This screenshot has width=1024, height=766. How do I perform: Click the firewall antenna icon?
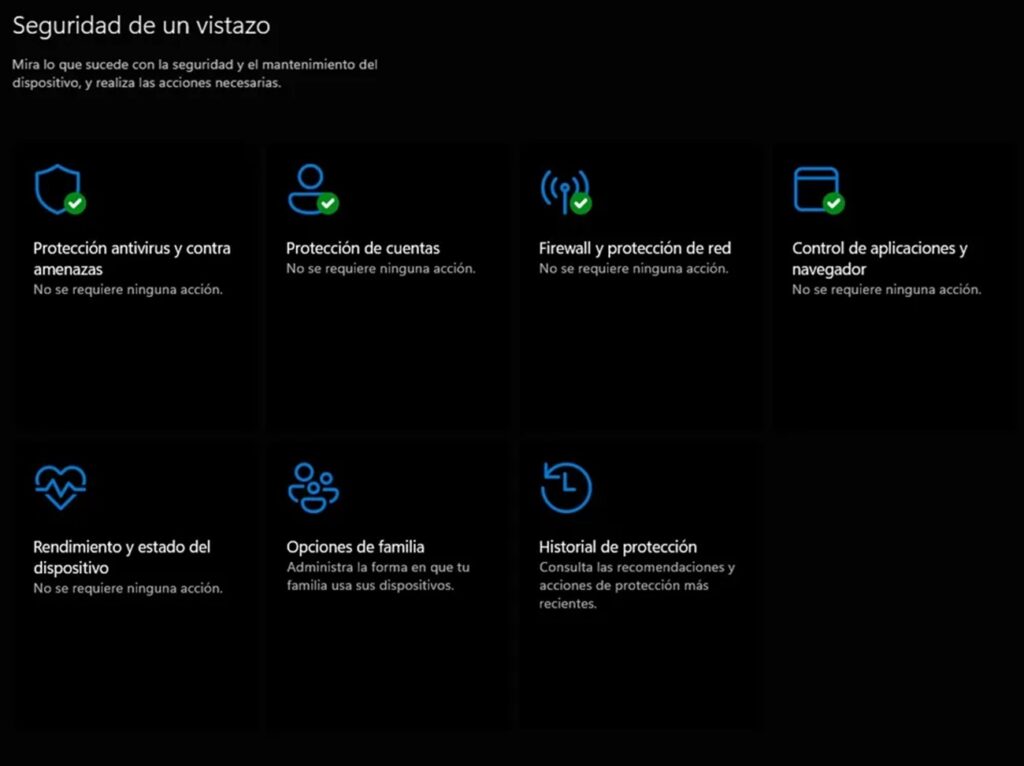coord(566,191)
